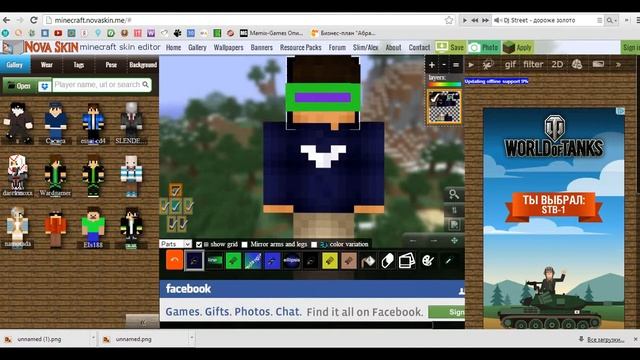Switch to 2D view
The width and height of the screenshot is (640, 360).
pyautogui.click(x=557, y=64)
